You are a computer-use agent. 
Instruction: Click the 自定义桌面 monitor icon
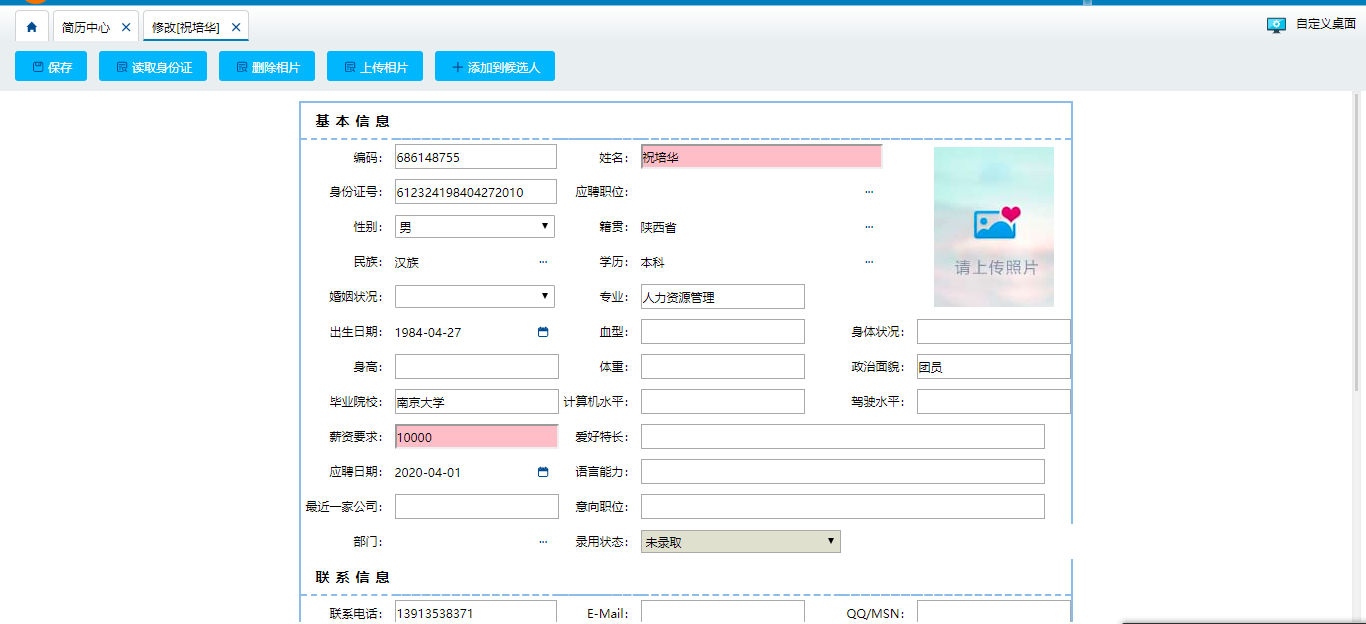coord(1276,25)
